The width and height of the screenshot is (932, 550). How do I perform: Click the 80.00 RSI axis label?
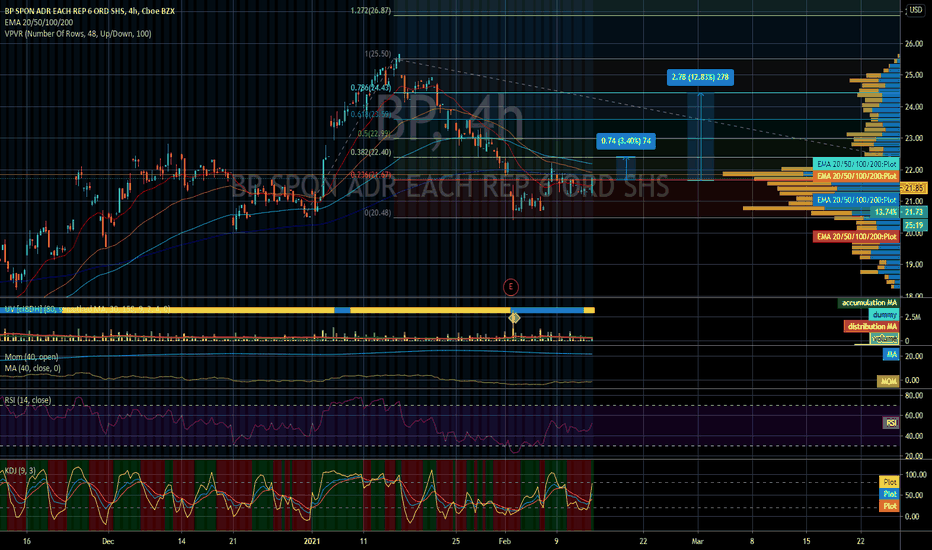coord(914,395)
